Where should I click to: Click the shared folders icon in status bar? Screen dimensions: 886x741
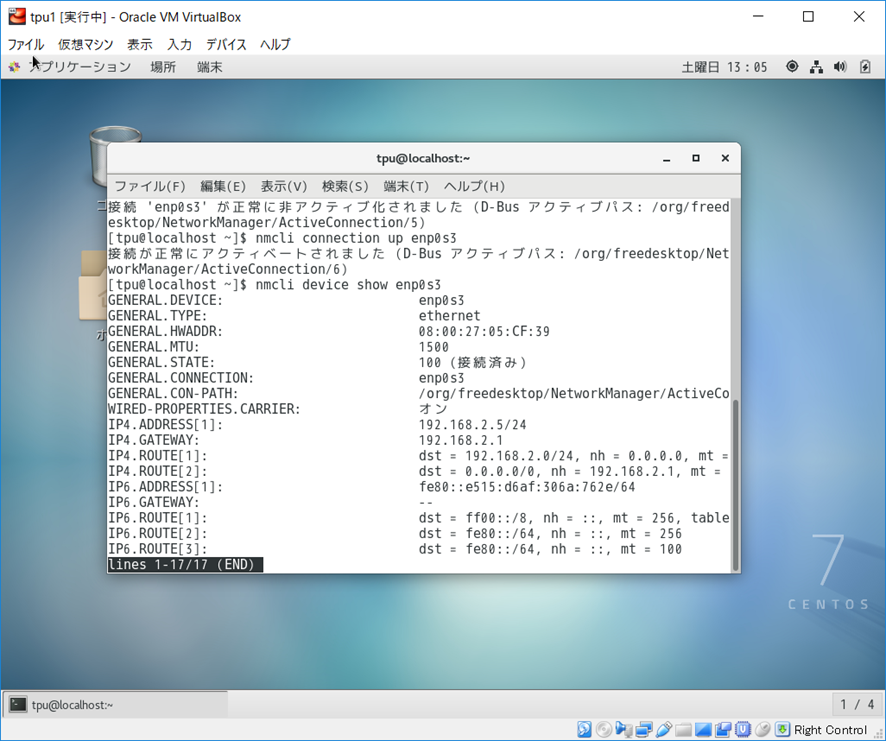(x=683, y=730)
